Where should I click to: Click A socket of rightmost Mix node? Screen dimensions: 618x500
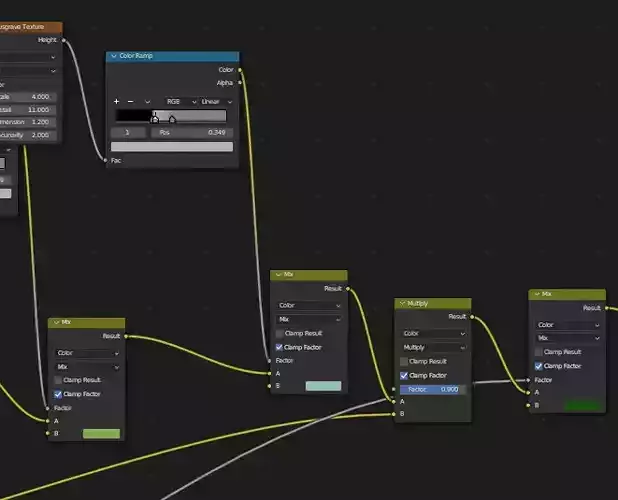coord(528,392)
